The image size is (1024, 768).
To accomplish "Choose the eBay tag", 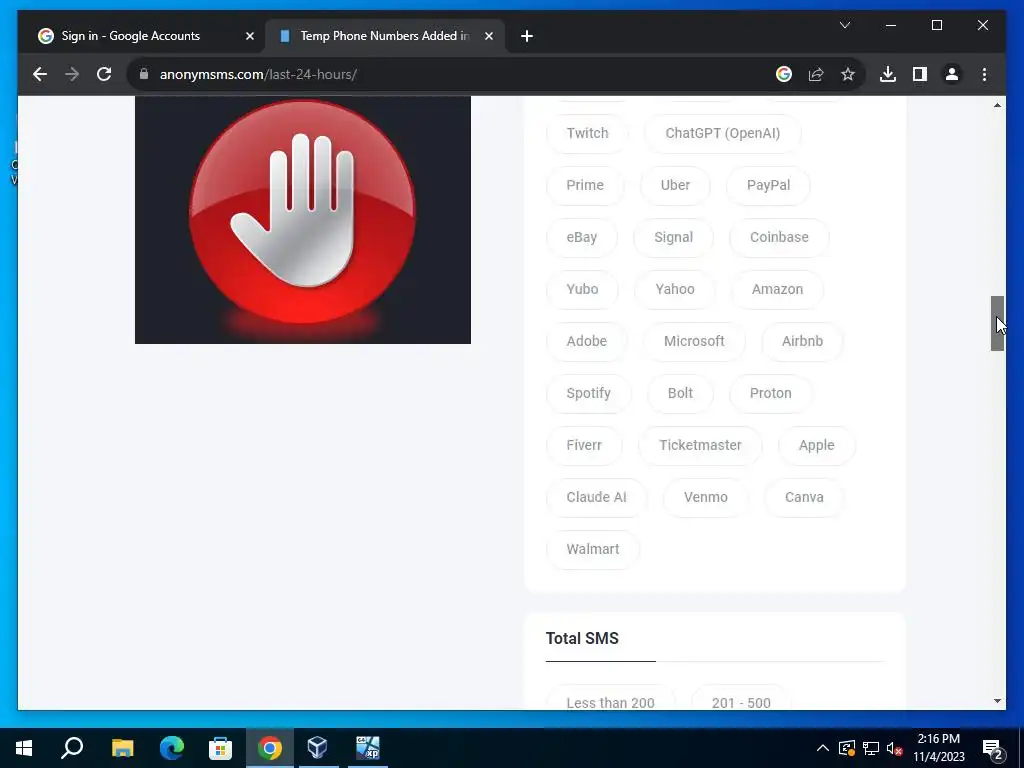I will click(x=582, y=237).
